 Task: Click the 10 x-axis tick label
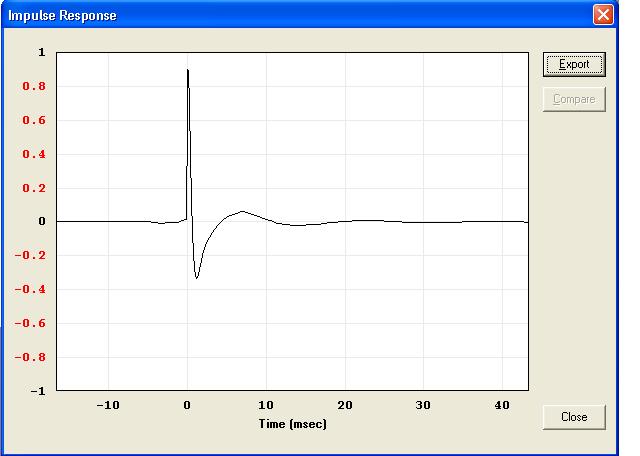[x=266, y=405]
